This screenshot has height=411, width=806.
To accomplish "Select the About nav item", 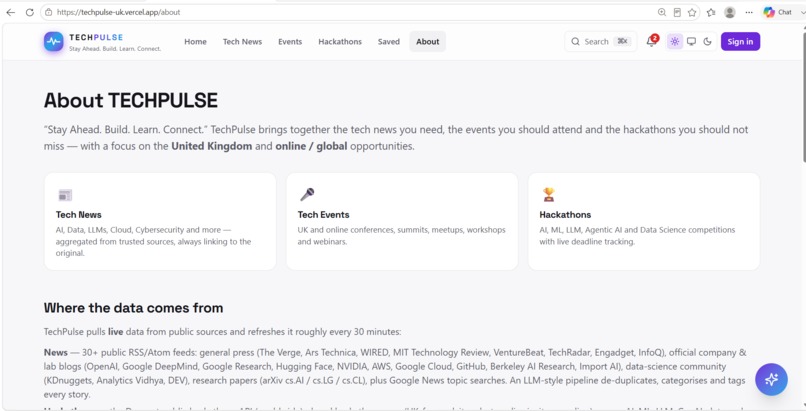I will (428, 42).
